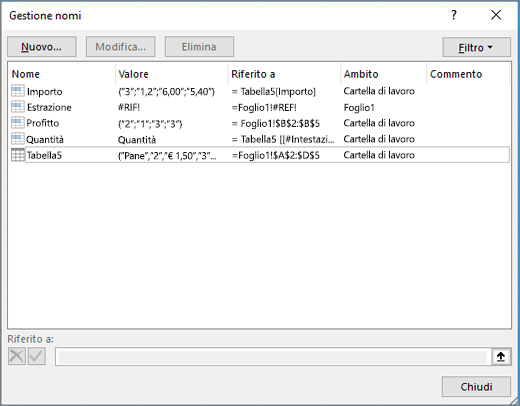Click the cancel X icon by Riferito a

[x=17, y=356]
